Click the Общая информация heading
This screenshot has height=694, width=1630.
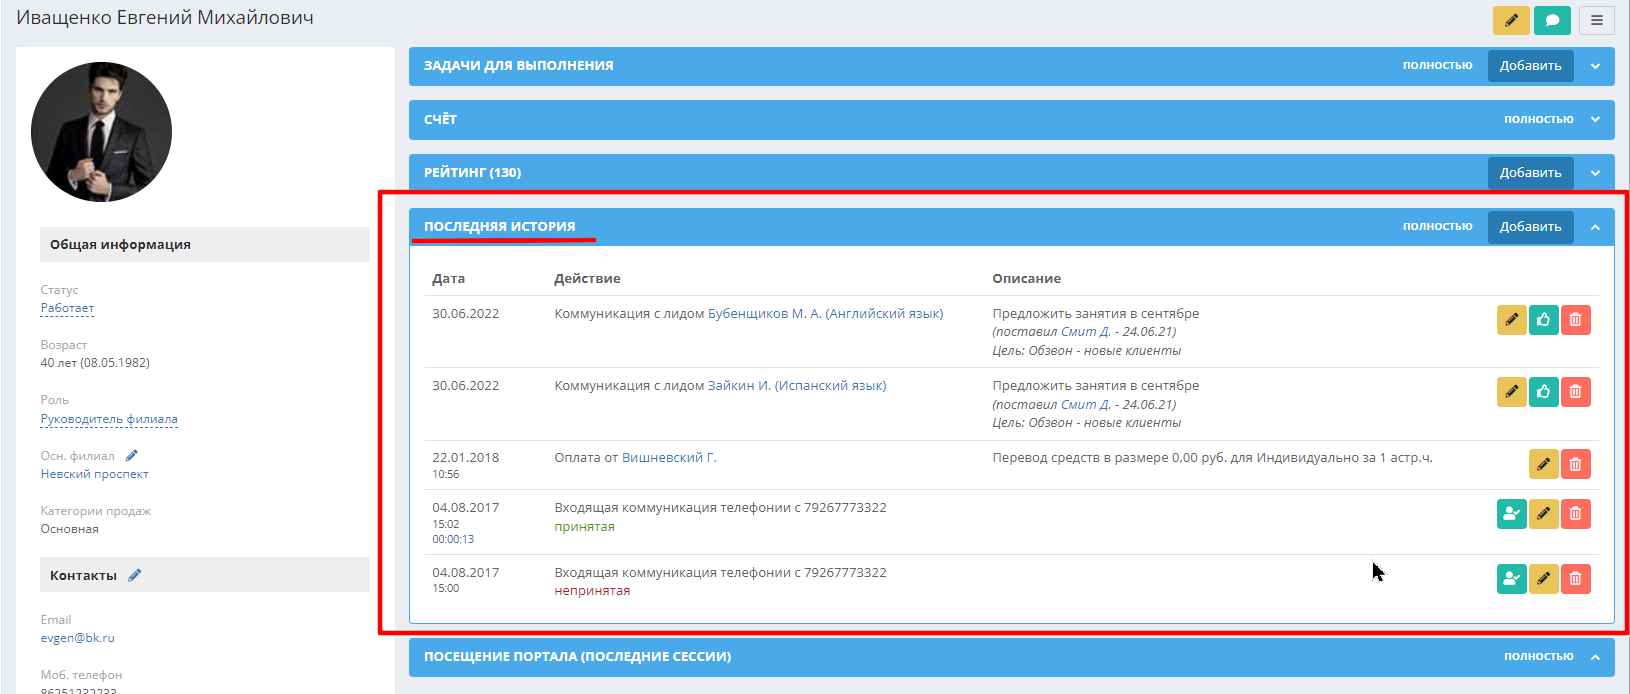pos(120,245)
